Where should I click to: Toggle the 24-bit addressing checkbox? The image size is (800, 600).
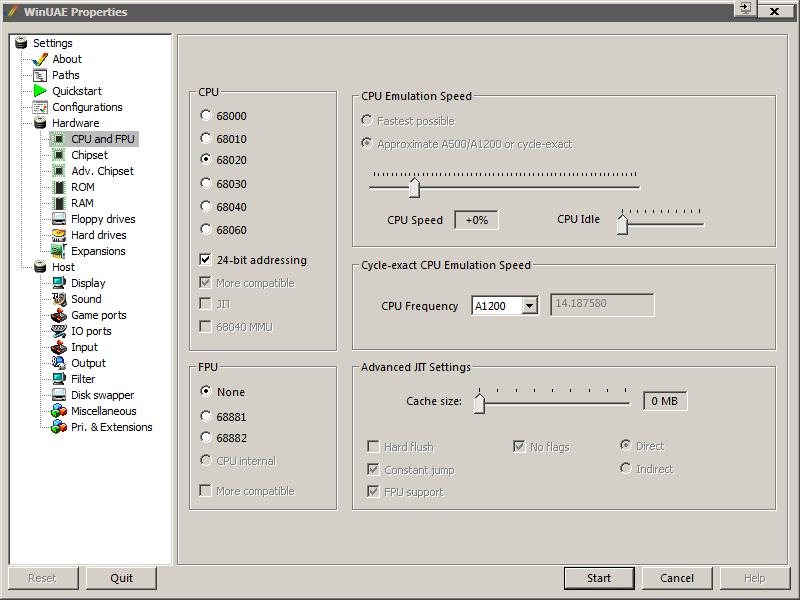[205, 260]
